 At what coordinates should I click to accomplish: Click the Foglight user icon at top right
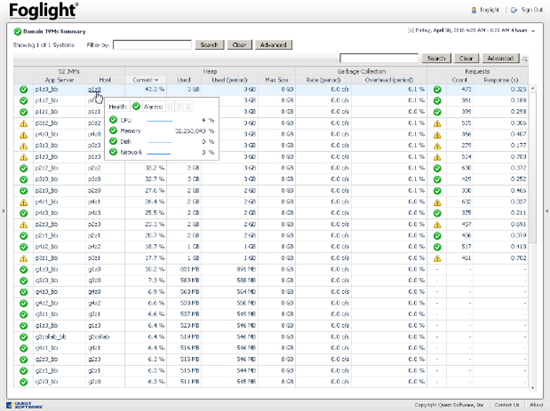(474, 10)
